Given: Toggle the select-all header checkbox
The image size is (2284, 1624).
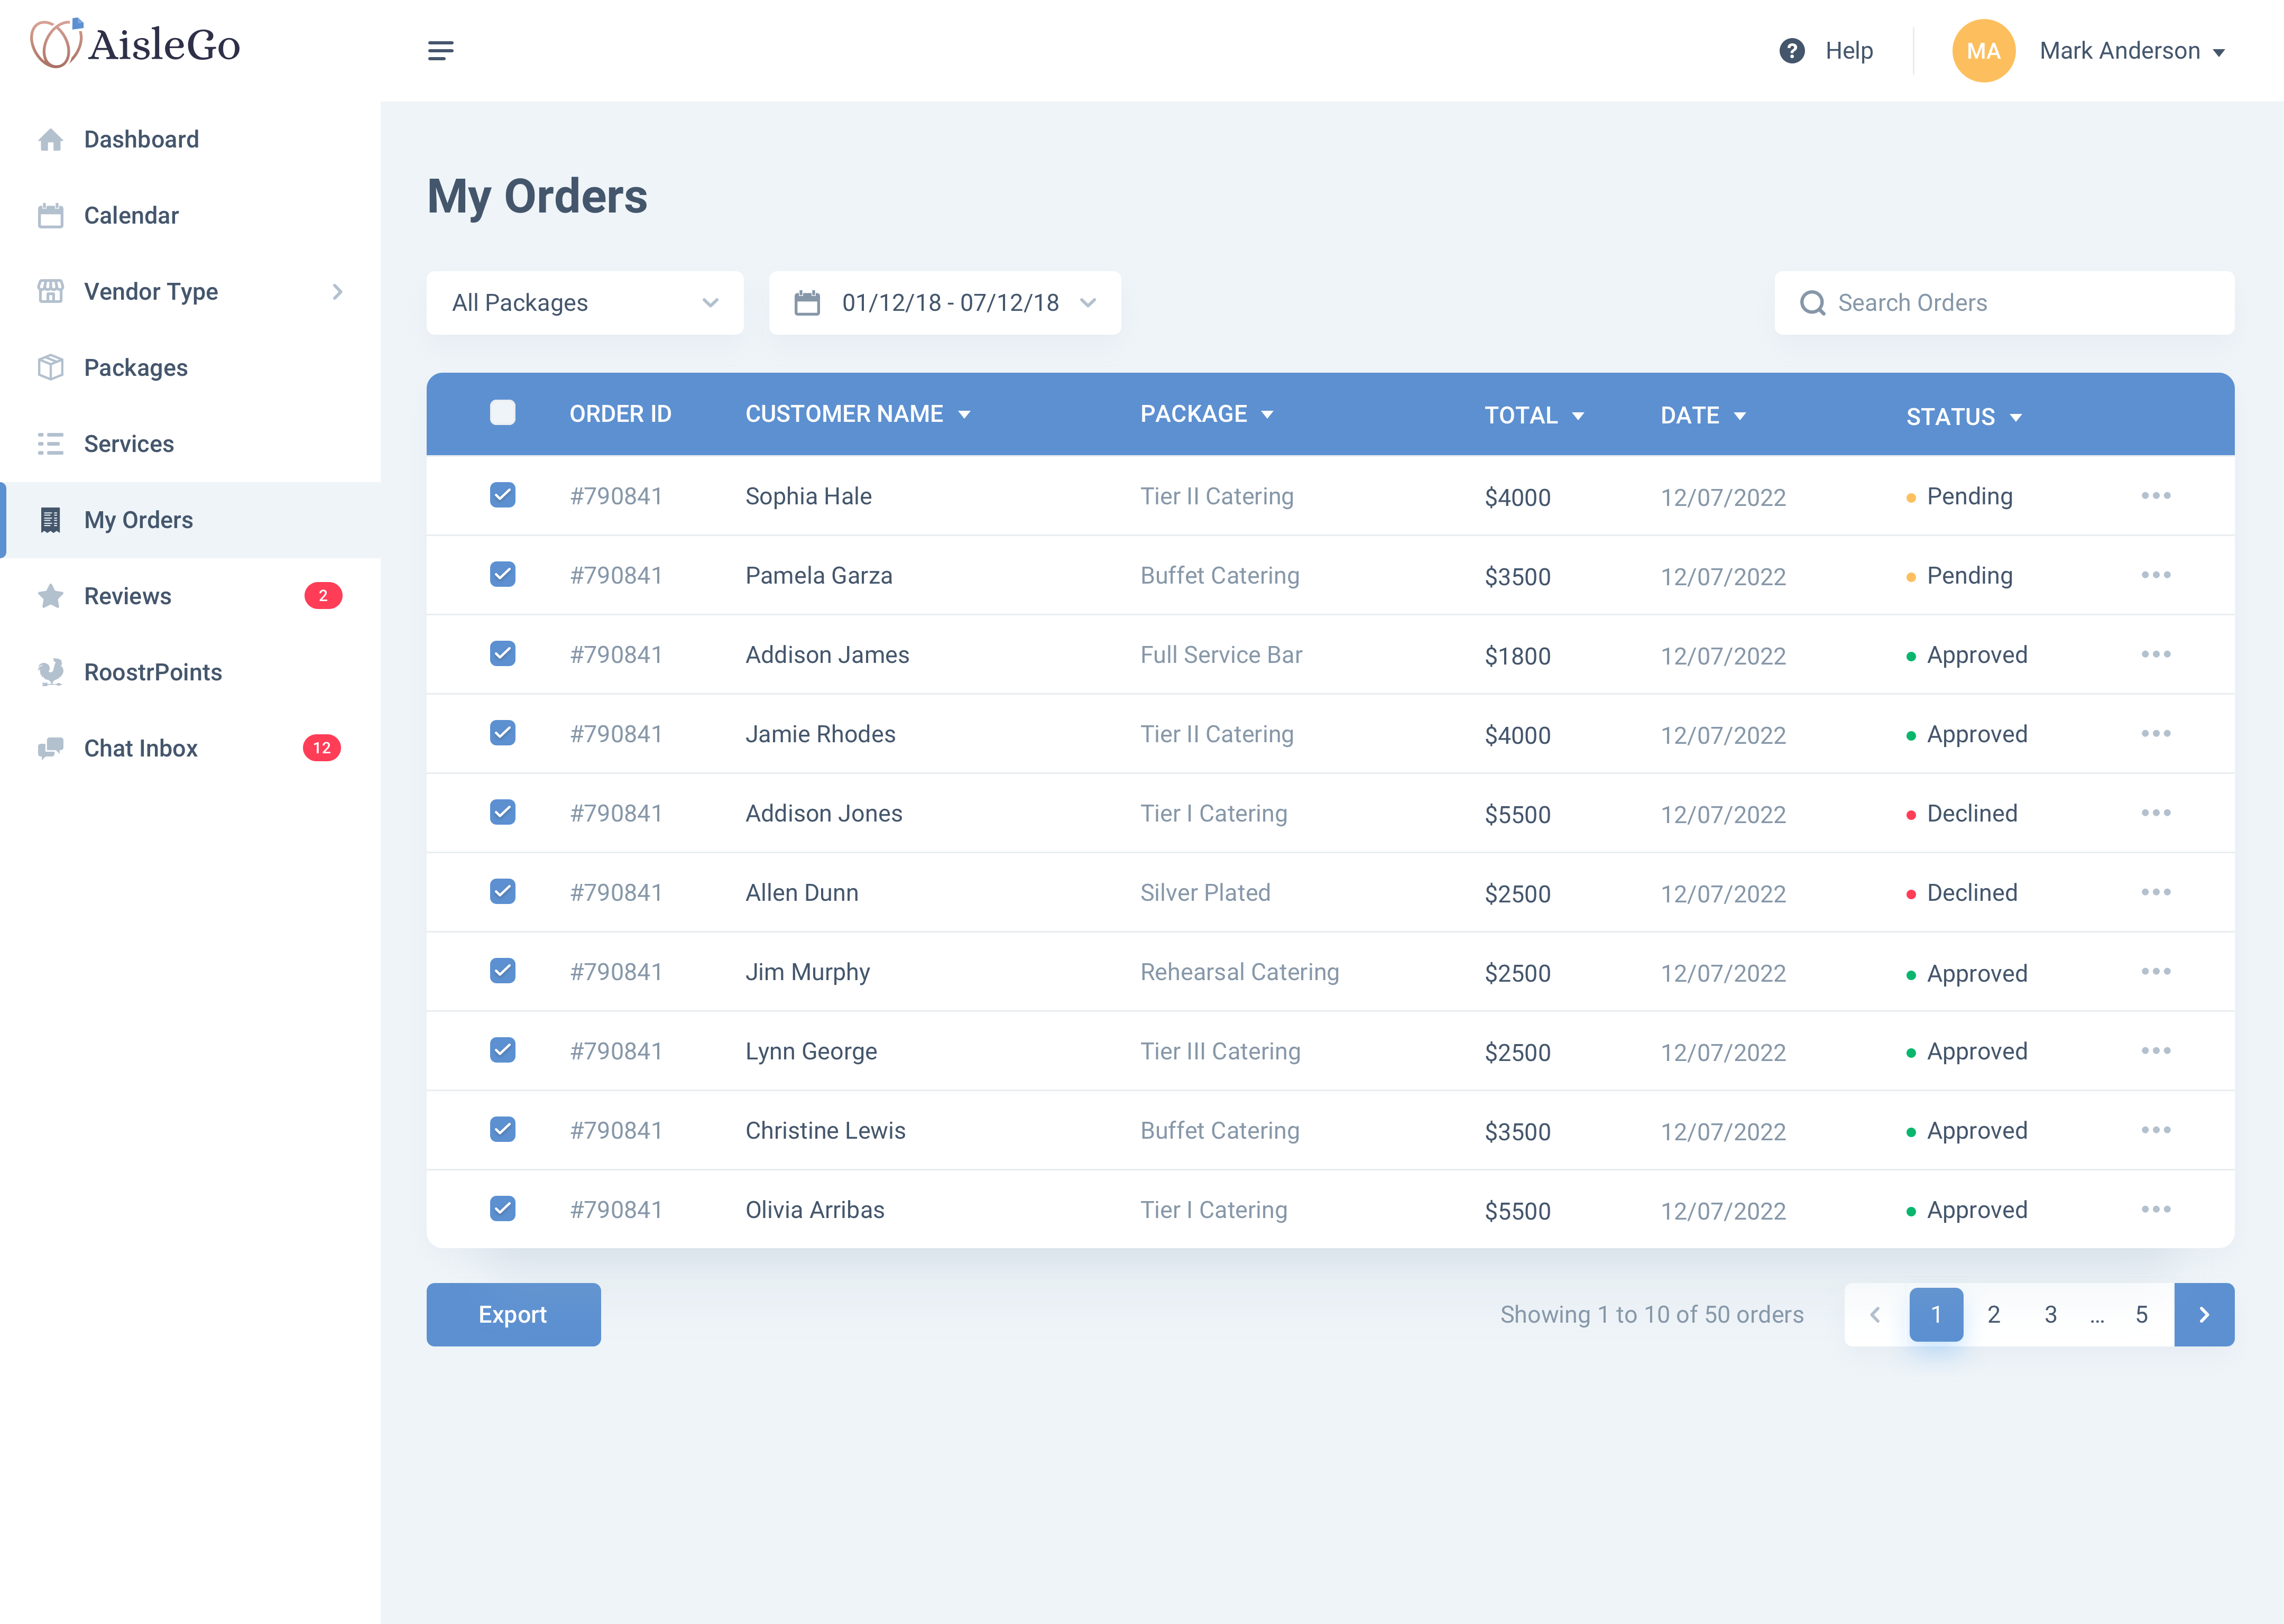Looking at the screenshot, I should (502, 413).
